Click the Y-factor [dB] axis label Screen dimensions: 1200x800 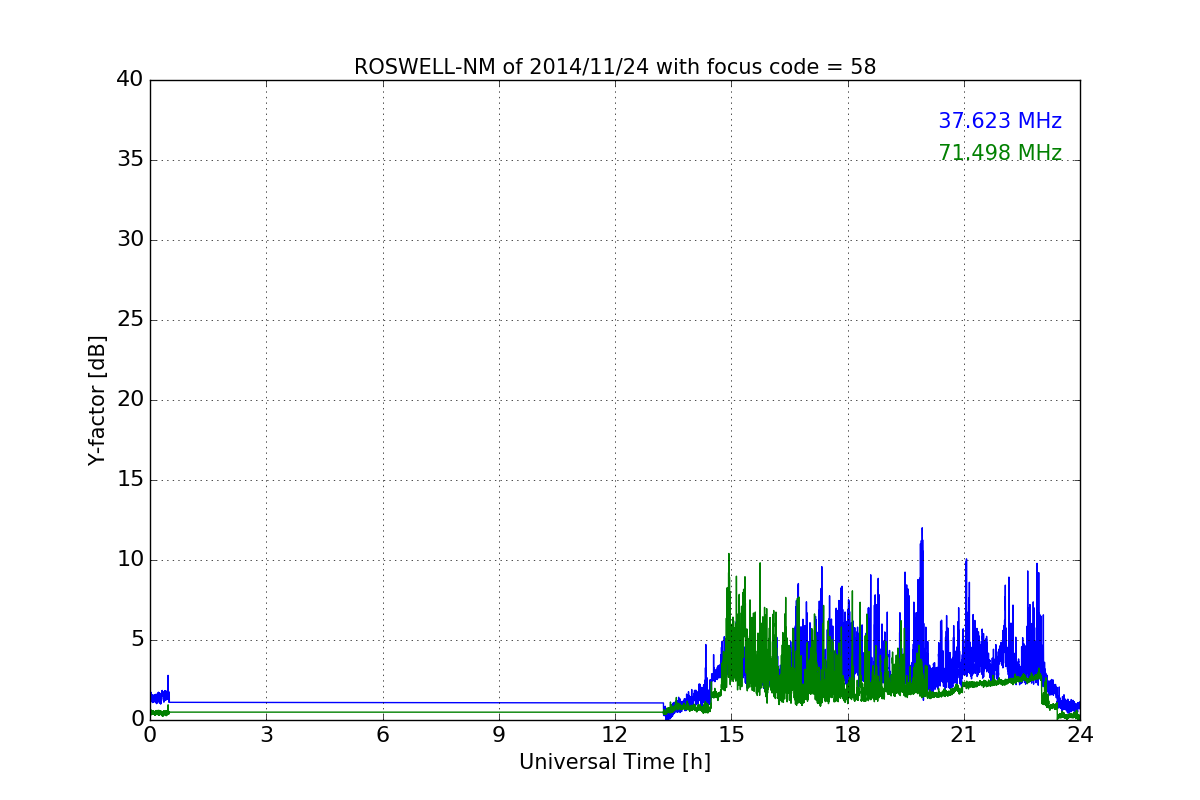[x=97, y=400]
